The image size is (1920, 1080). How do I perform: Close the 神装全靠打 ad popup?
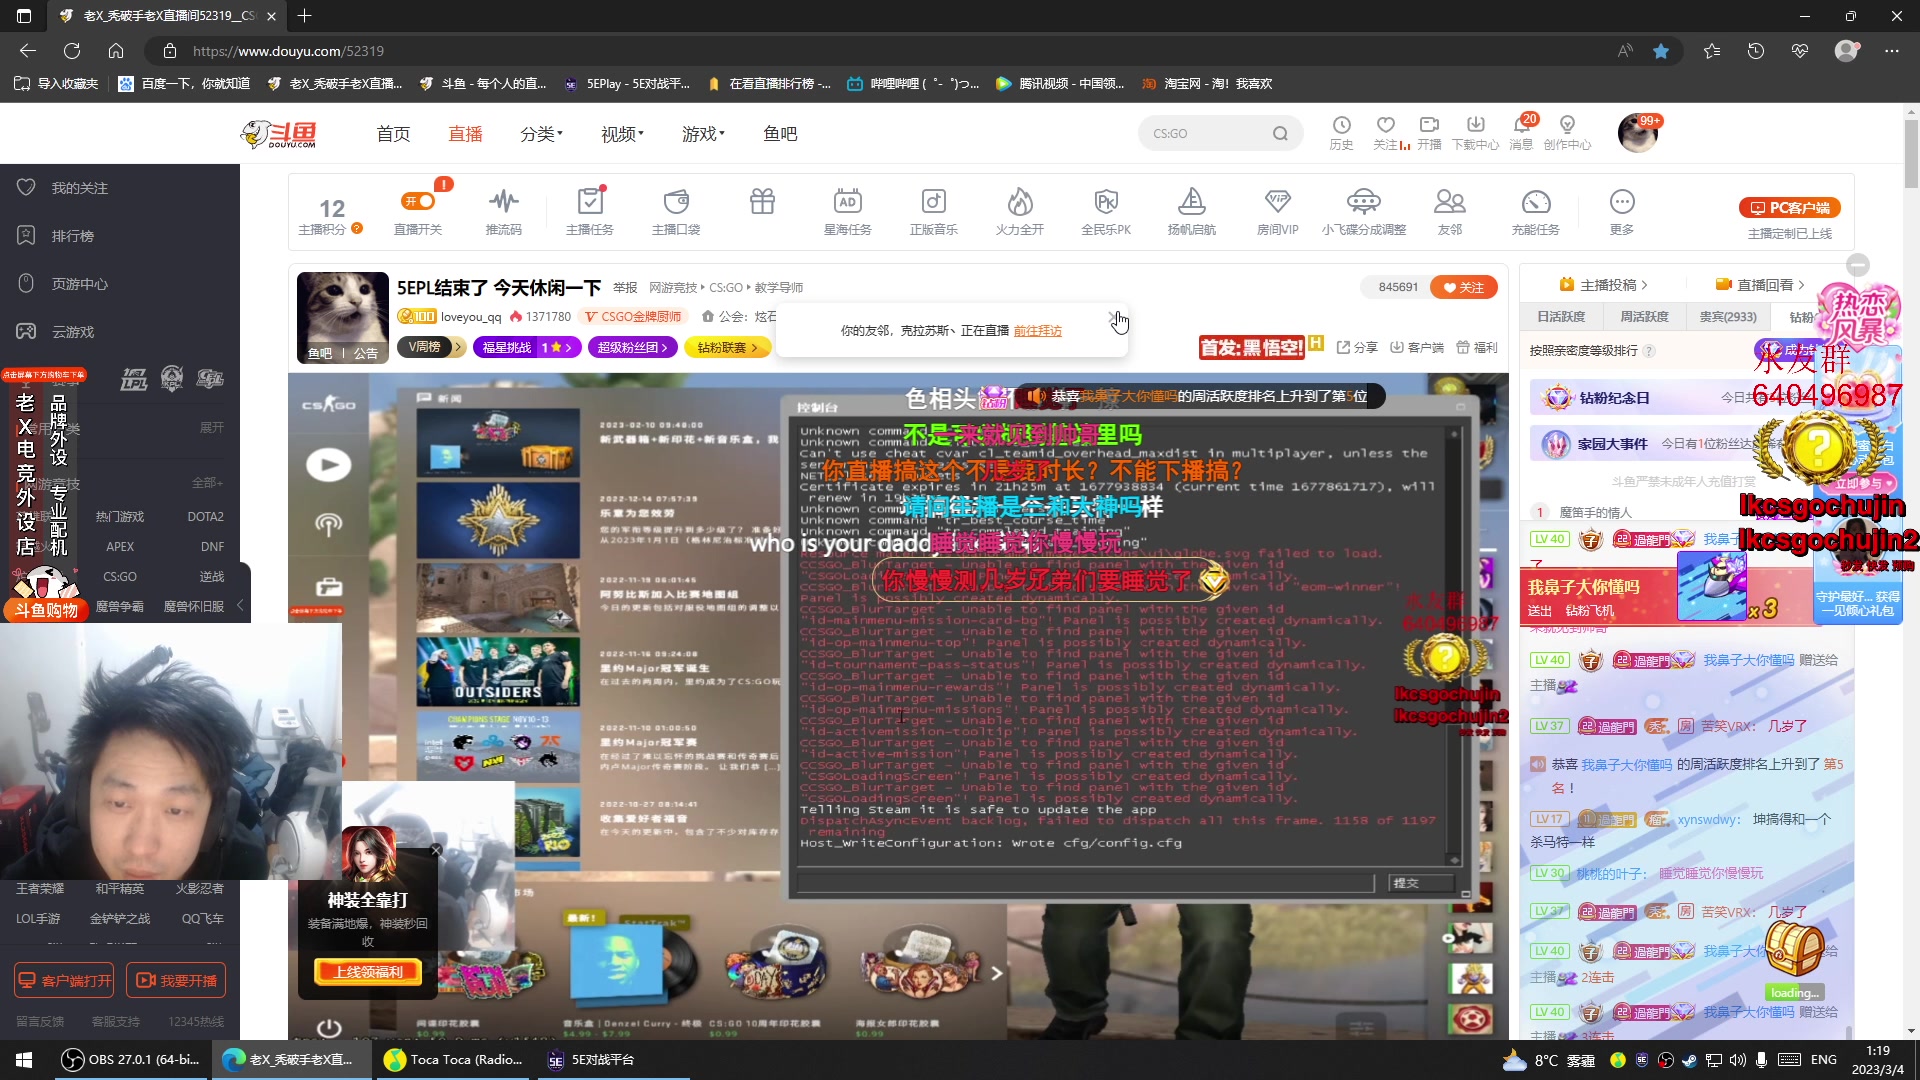coord(436,850)
